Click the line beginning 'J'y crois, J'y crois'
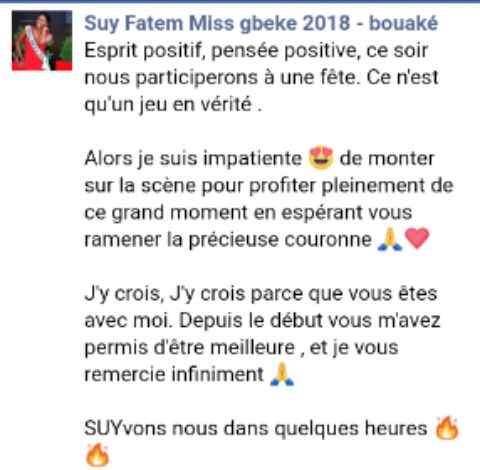480x470 pixels. tap(261, 294)
